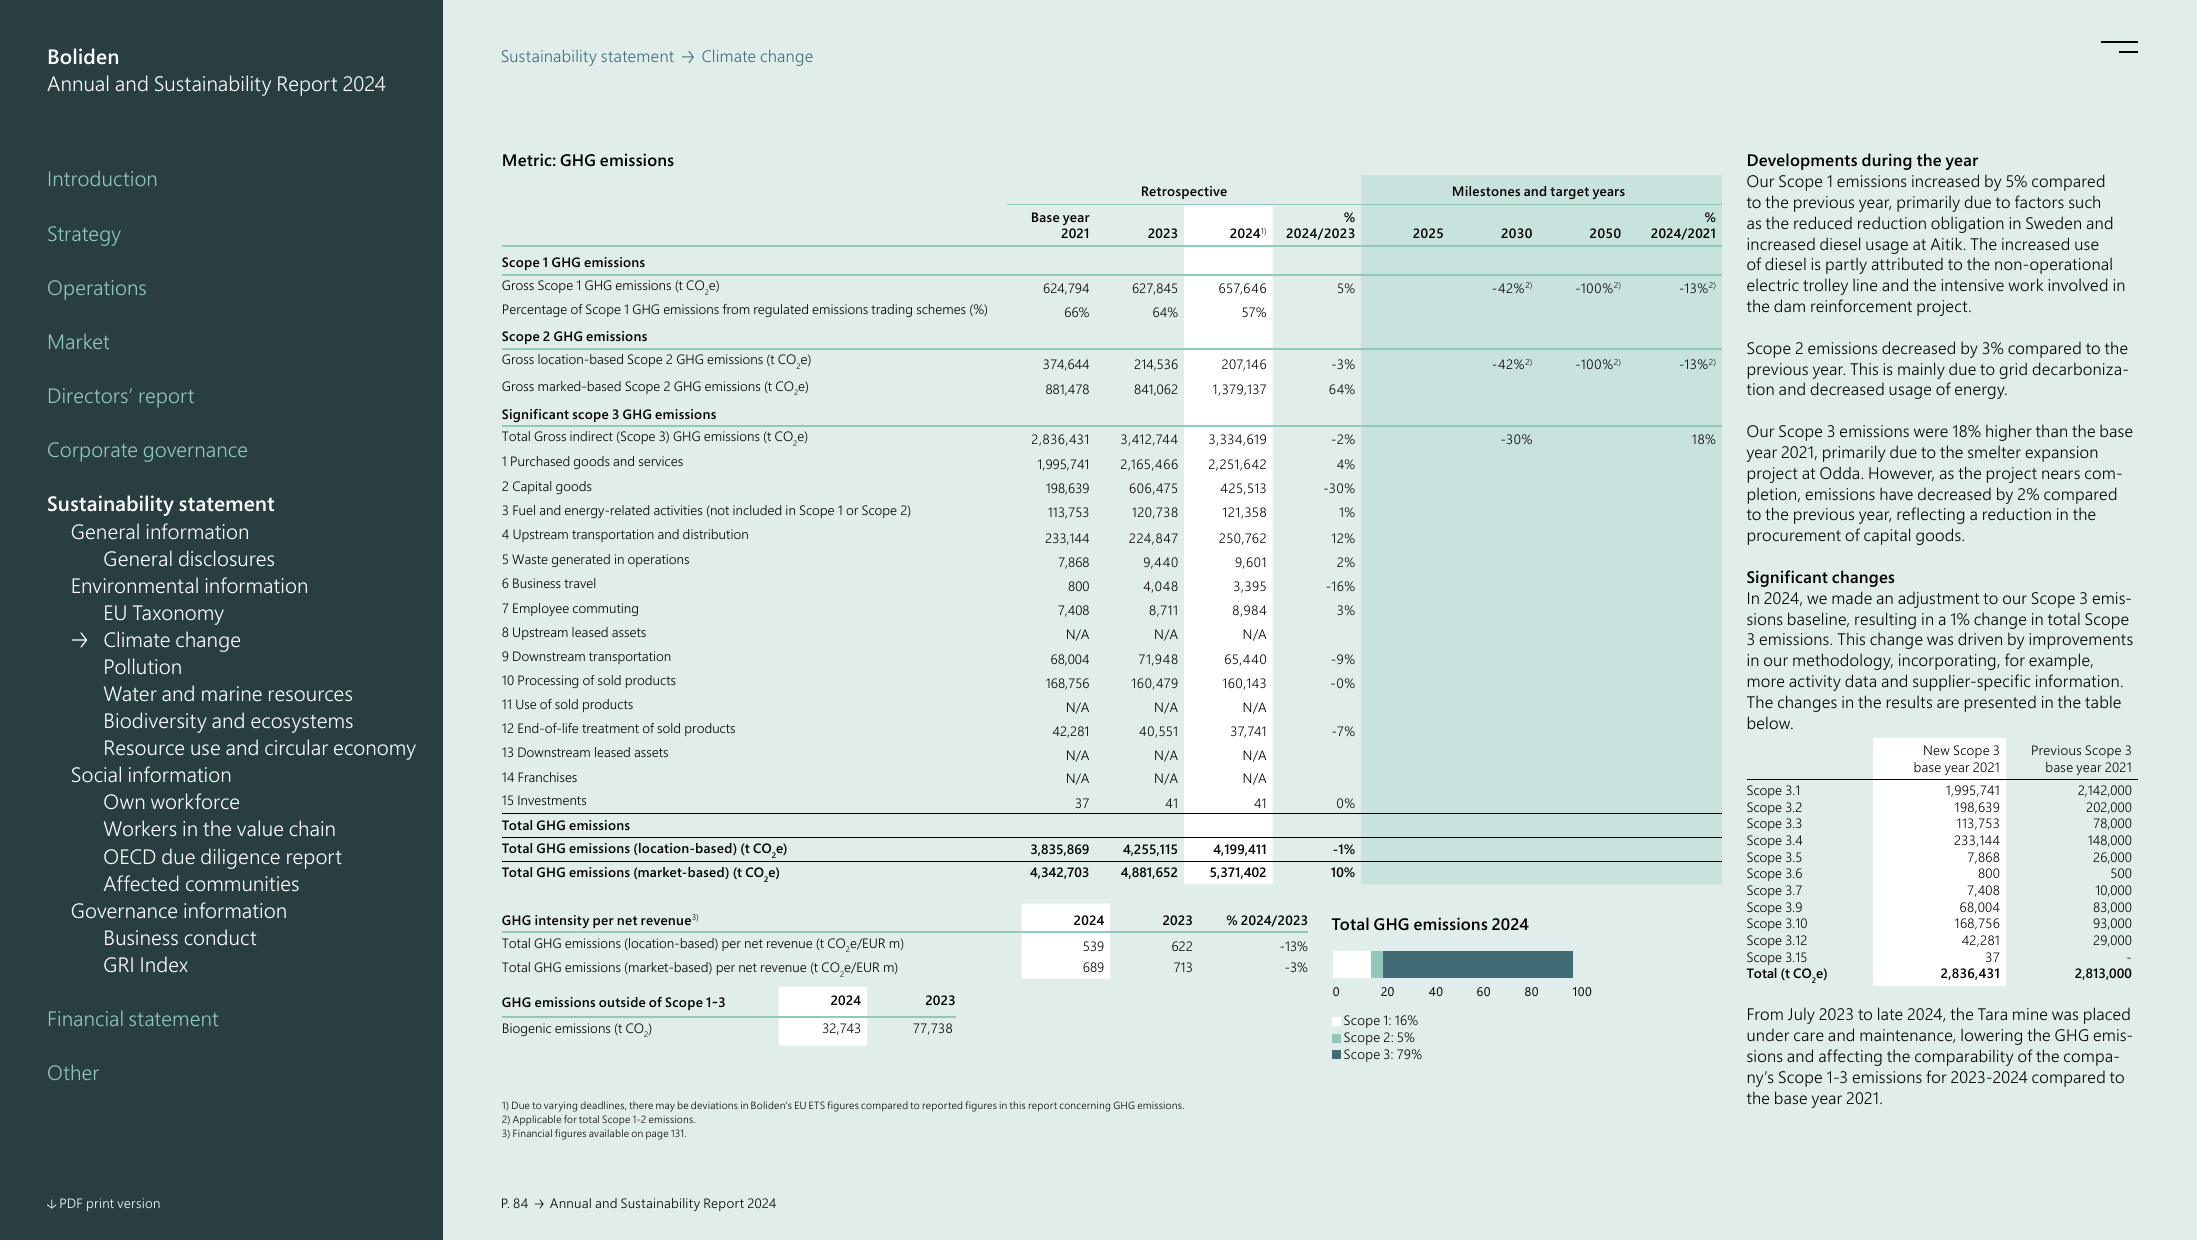2197x1241 pixels.
Task: Open the Other section
Action: click(x=73, y=1073)
